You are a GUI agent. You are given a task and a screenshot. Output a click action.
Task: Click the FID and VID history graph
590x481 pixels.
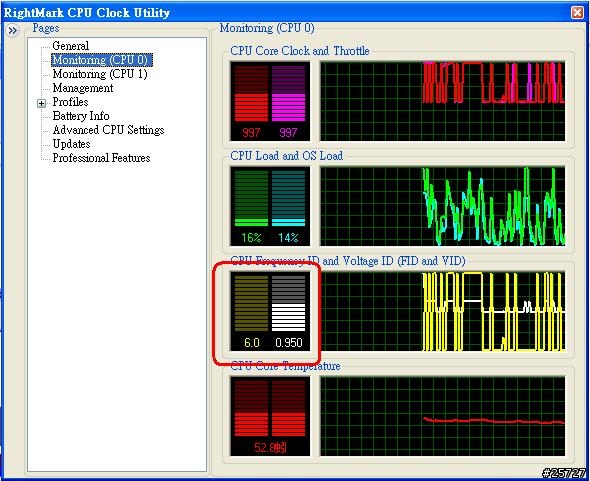[442, 311]
